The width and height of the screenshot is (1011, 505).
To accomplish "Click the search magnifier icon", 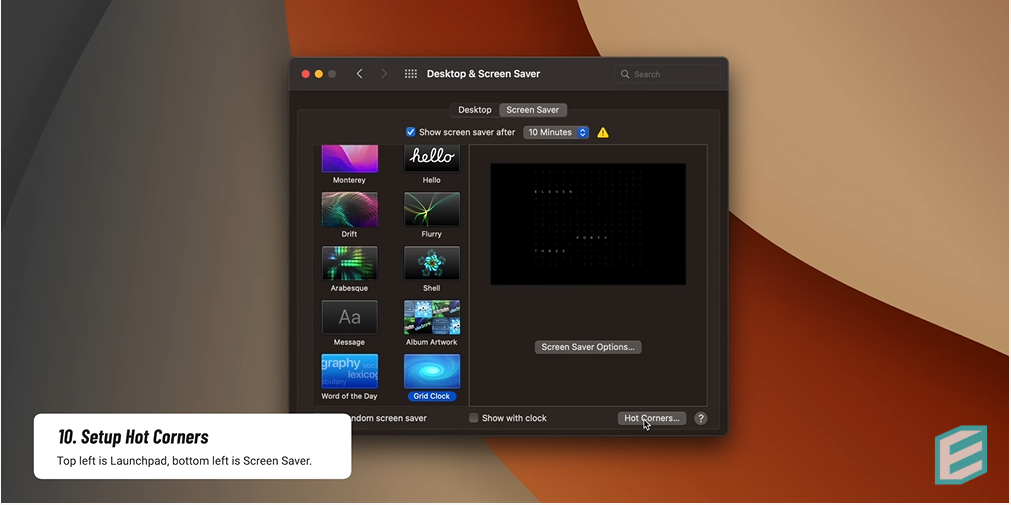I will point(625,74).
